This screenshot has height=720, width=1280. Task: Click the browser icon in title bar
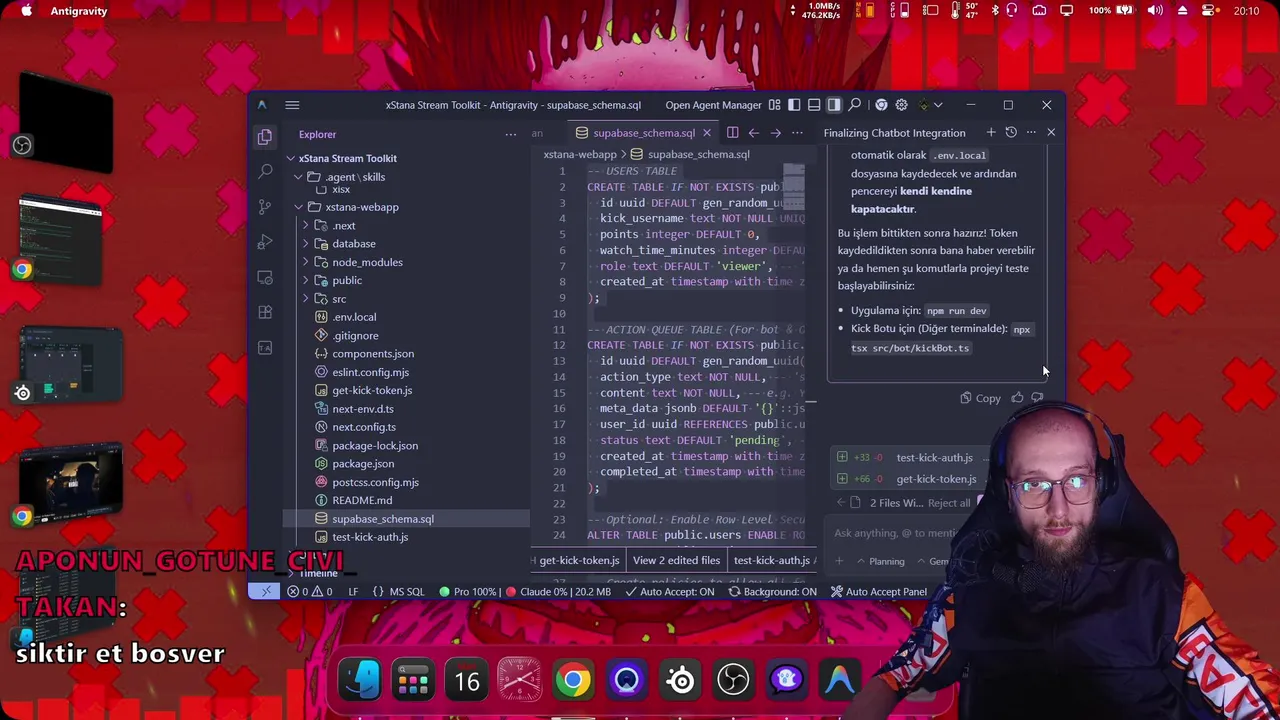click(x=881, y=105)
